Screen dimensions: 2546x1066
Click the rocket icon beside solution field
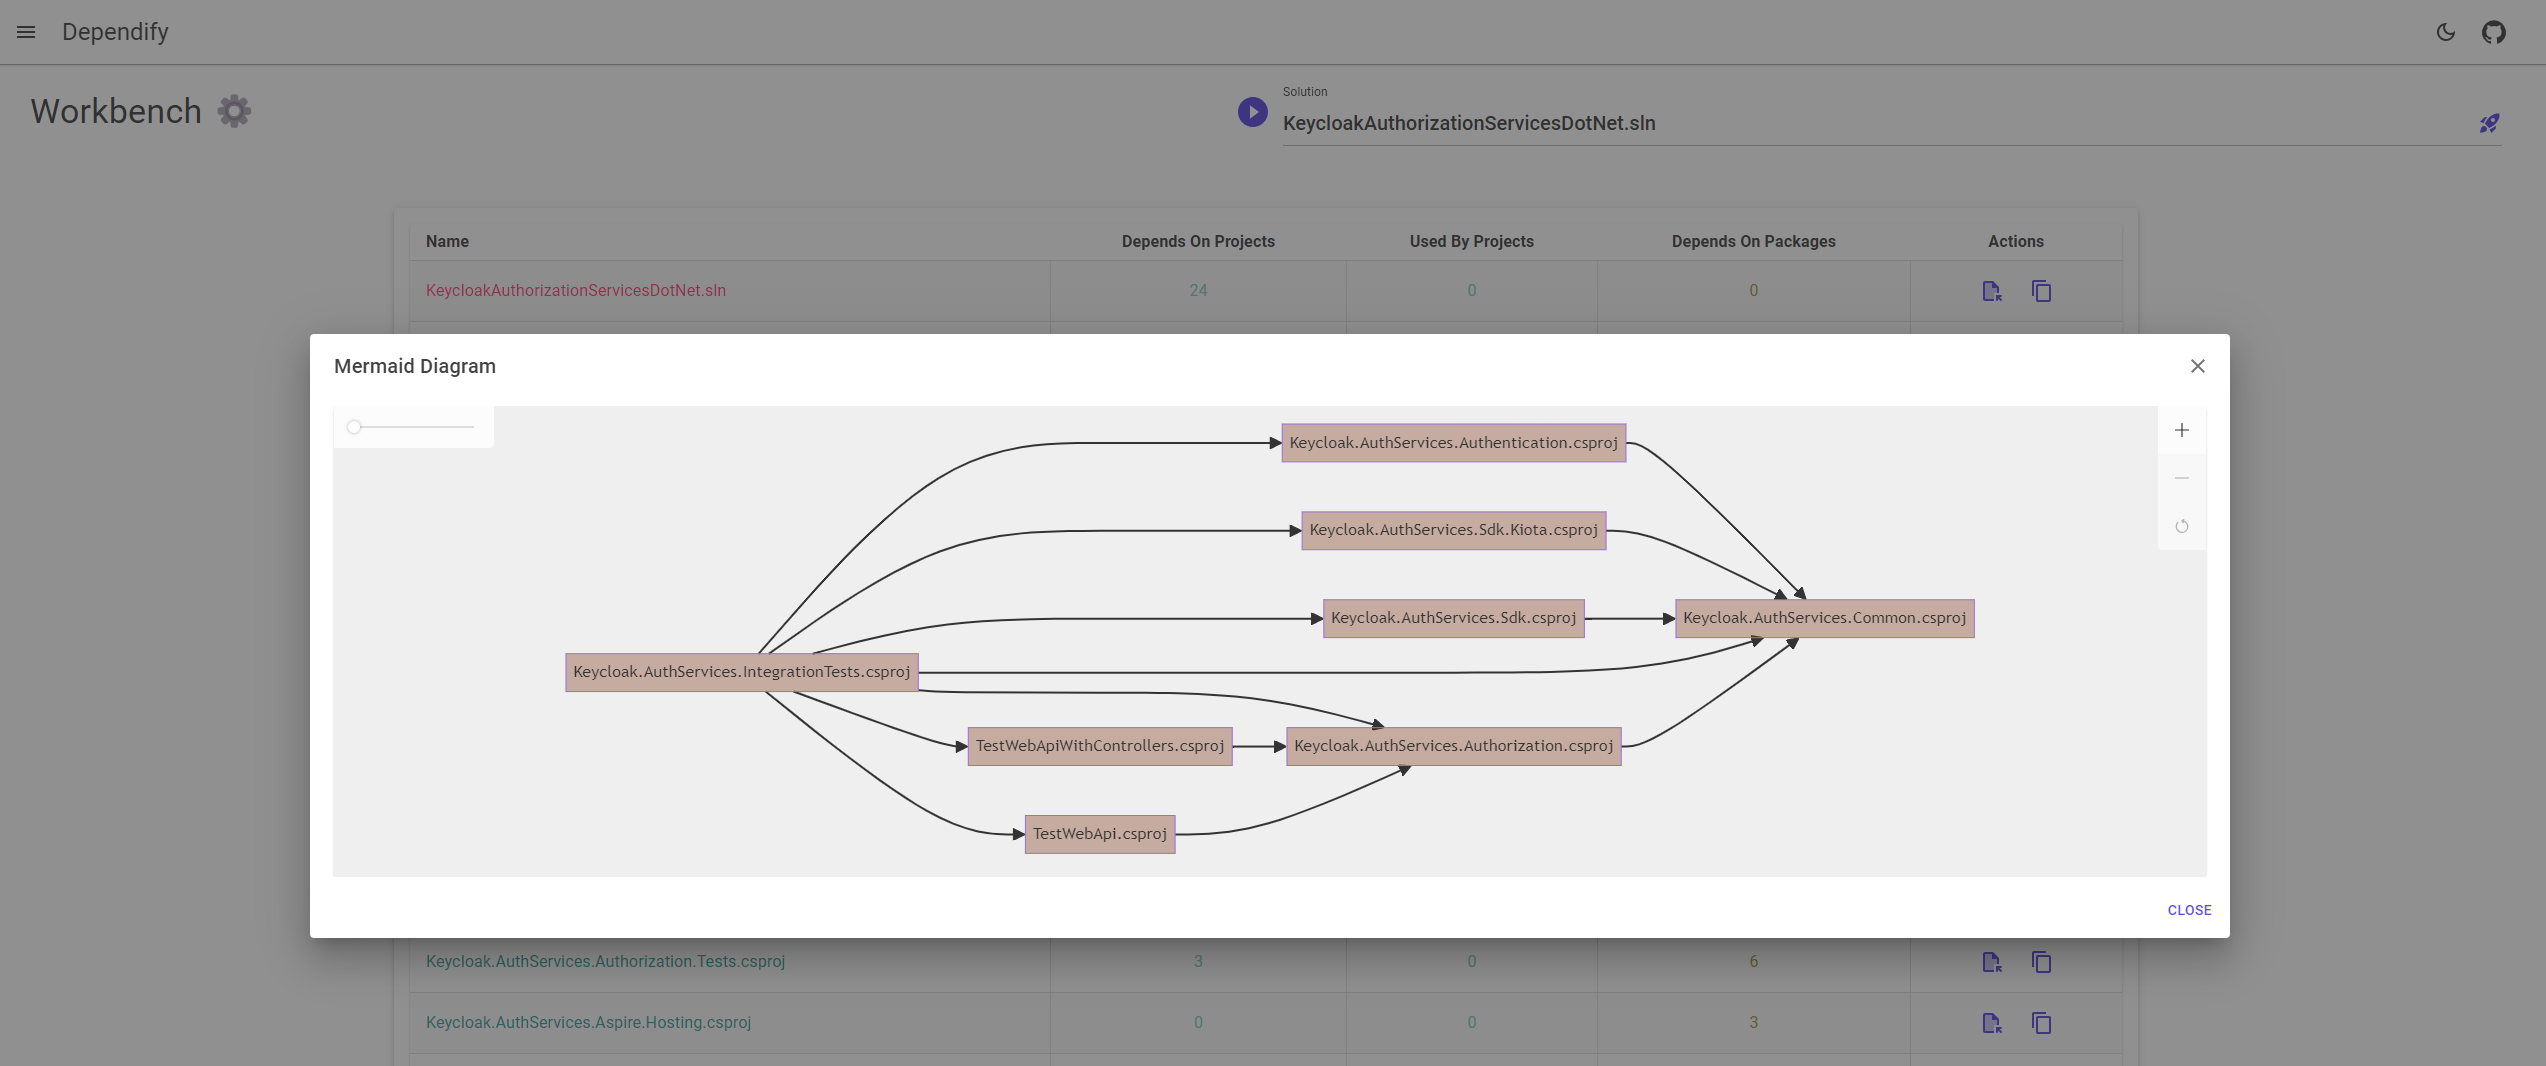click(x=2489, y=123)
